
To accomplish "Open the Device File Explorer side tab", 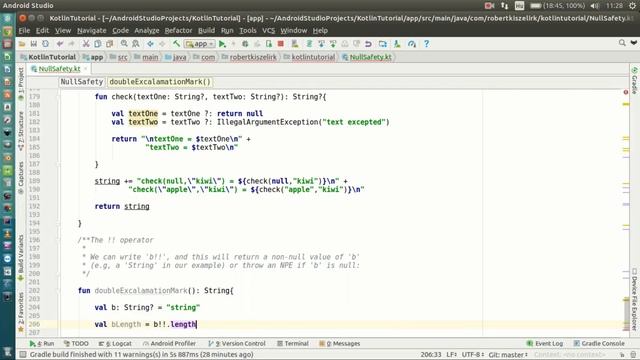I will (x=634, y=299).
